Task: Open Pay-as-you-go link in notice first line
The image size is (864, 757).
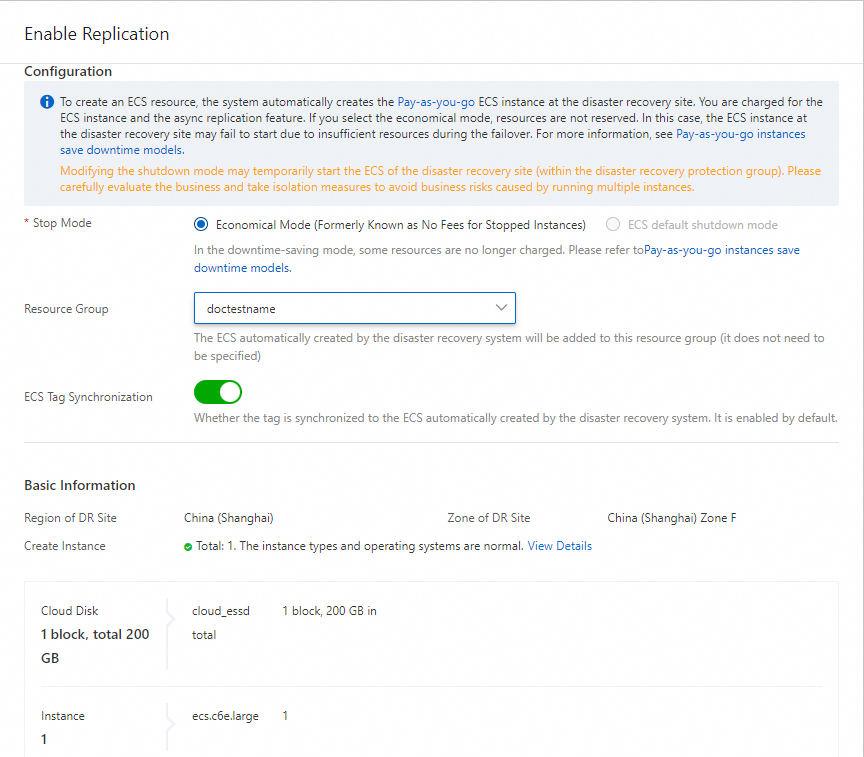Action: (436, 102)
